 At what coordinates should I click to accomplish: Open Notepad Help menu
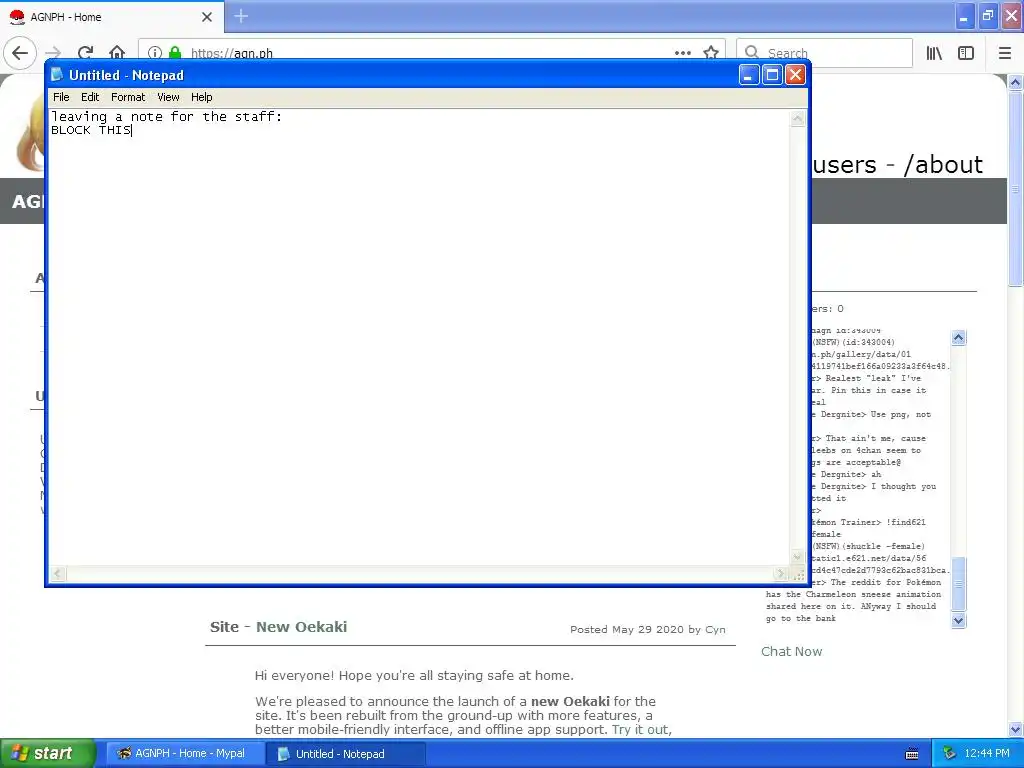[201, 97]
